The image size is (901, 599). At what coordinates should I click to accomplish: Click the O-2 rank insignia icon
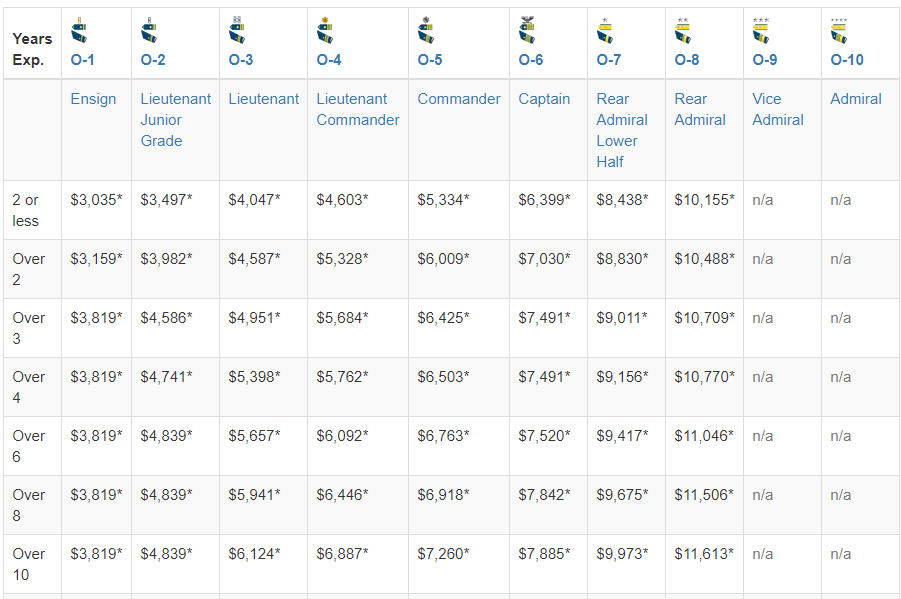[x=149, y=32]
